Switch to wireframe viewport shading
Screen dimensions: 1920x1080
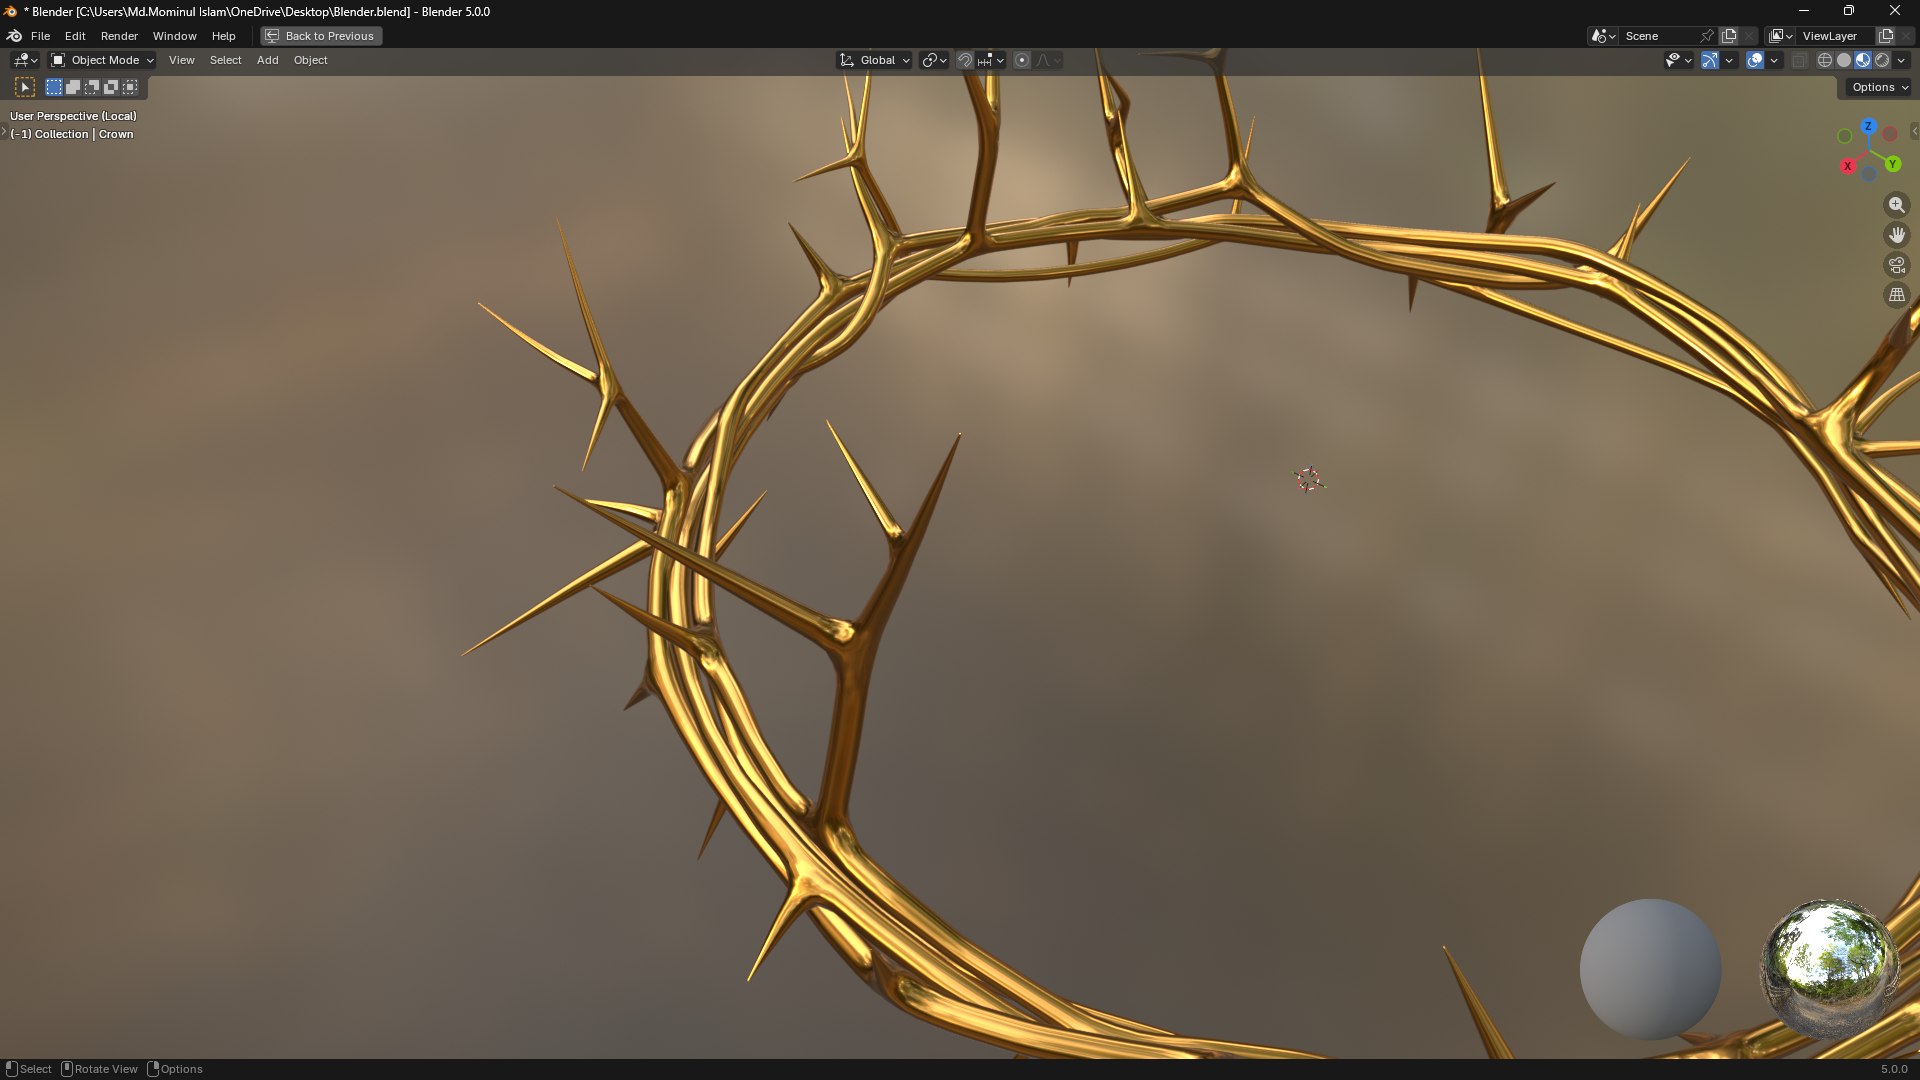1824,60
